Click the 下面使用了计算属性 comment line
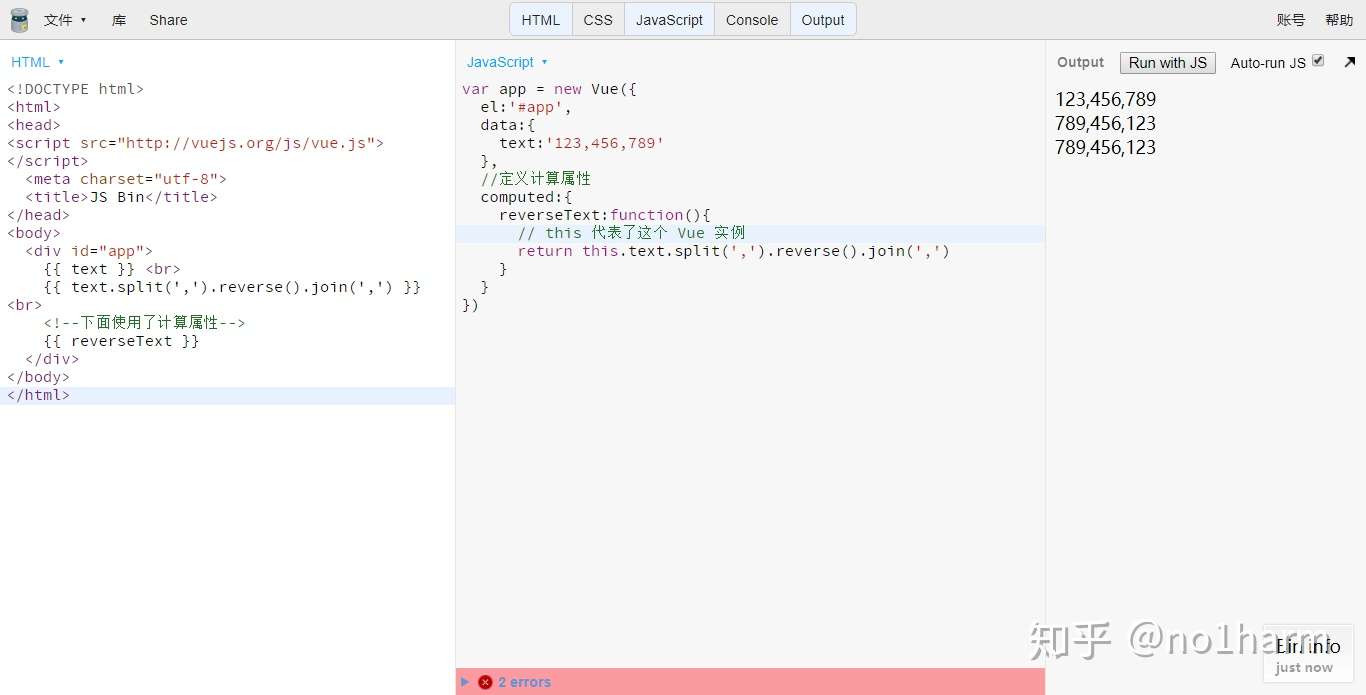This screenshot has width=1366, height=695. click(x=144, y=323)
